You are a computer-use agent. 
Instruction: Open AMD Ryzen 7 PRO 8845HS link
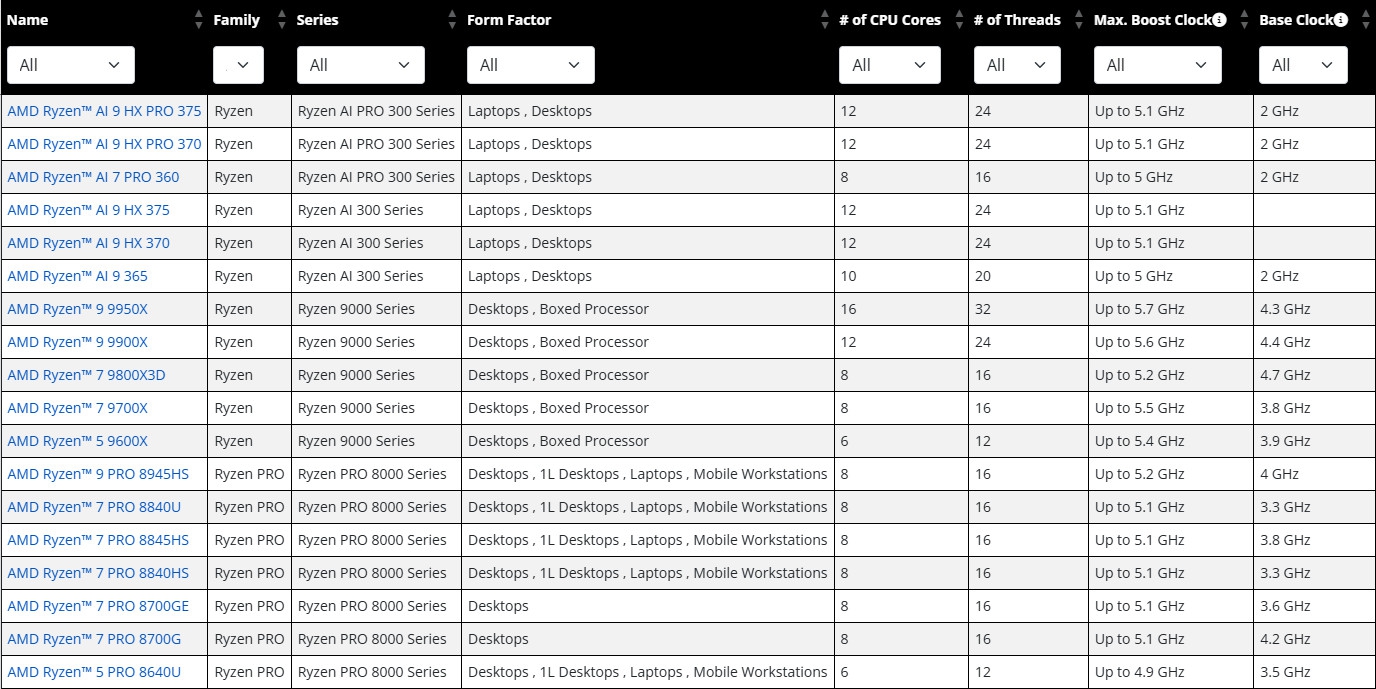(x=98, y=540)
